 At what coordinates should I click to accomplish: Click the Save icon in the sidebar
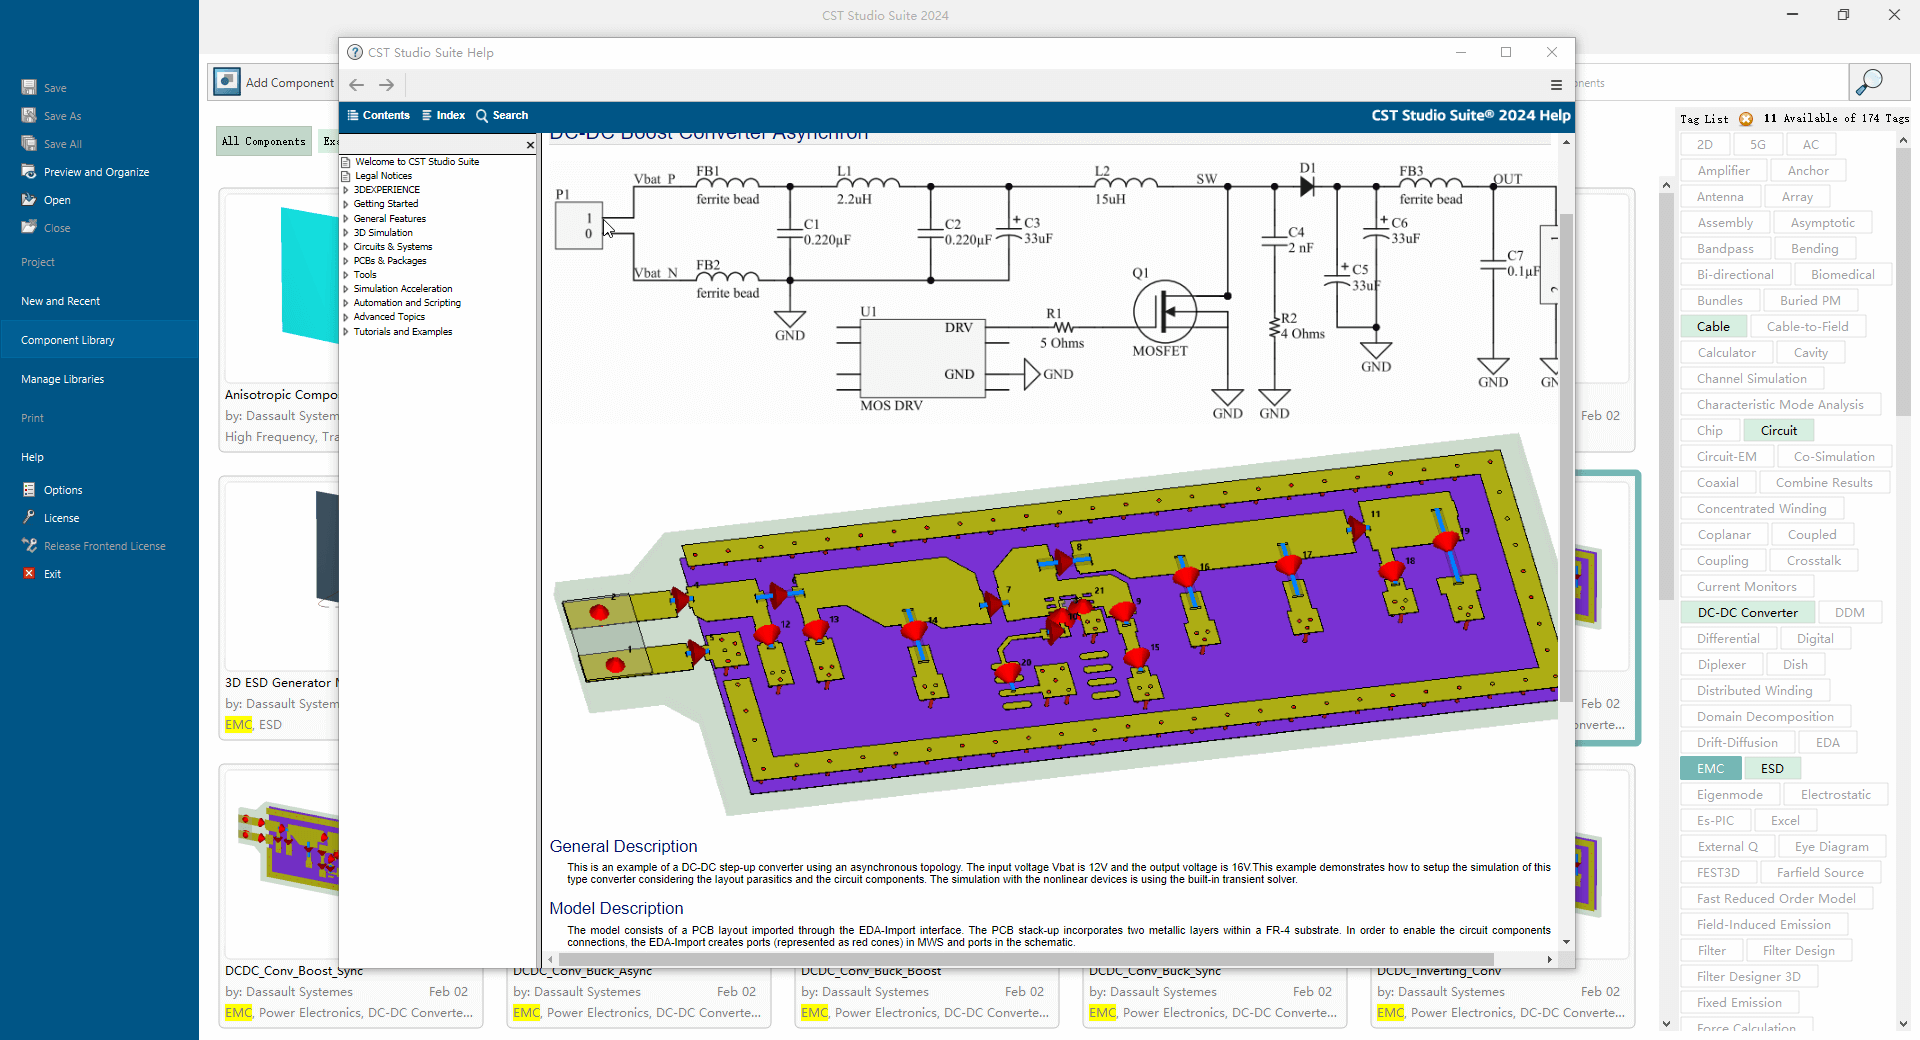pos(29,88)
